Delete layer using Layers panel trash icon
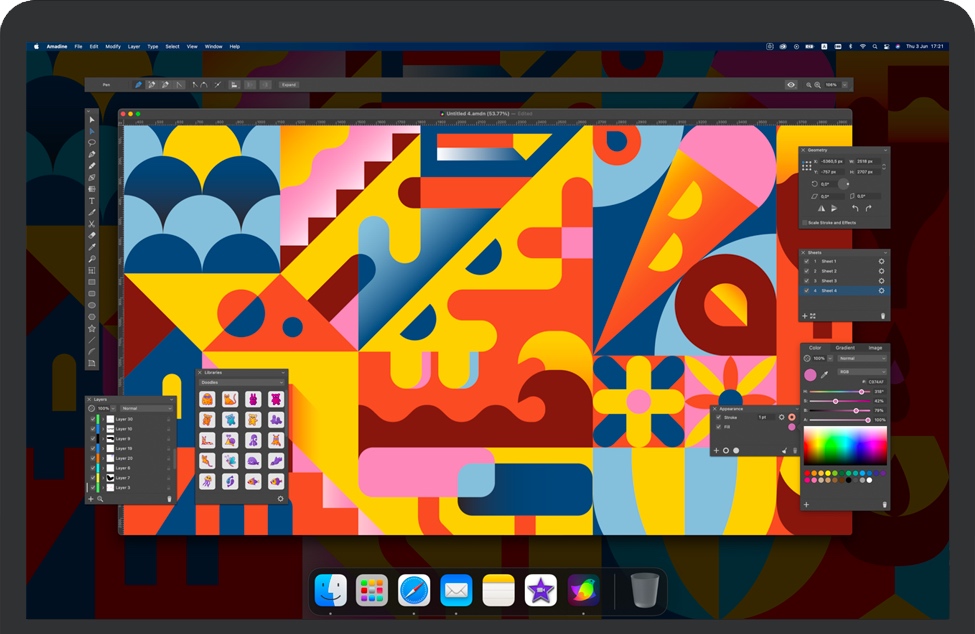The width and height of the screenshot is (975, 634). click(x=169, y=498)
